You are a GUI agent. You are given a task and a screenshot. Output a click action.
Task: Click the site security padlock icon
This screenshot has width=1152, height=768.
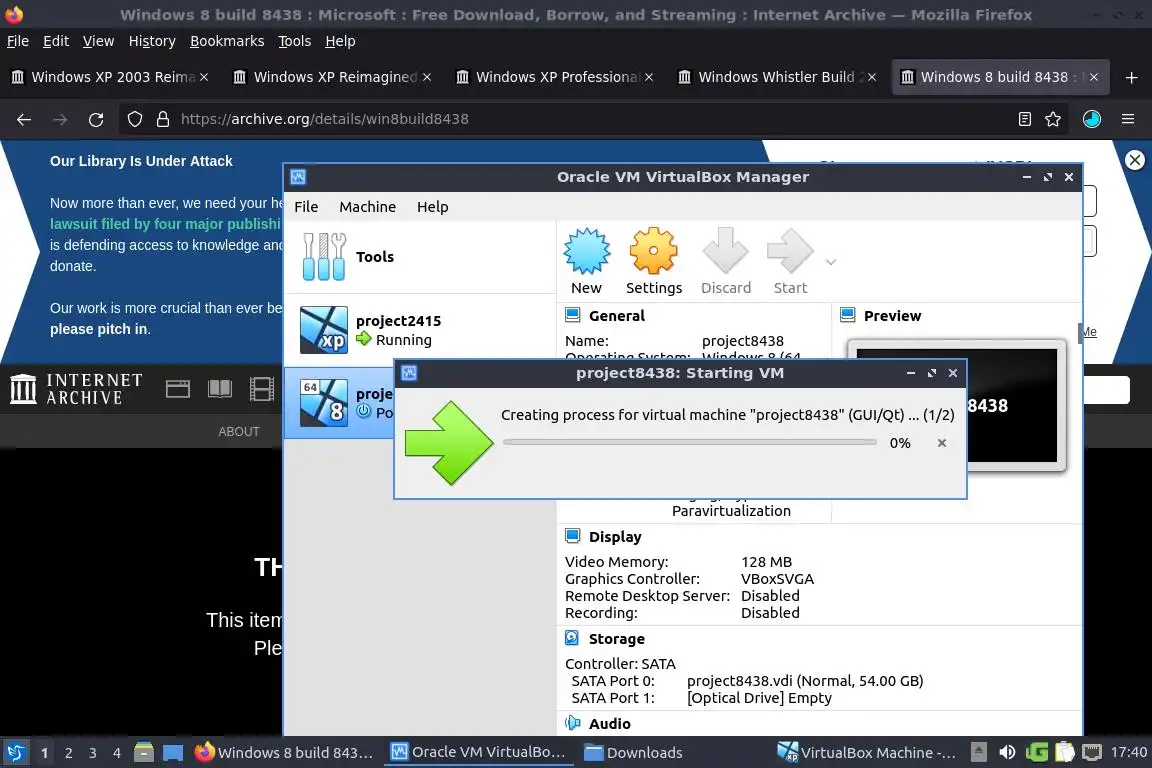[x=163, y=119]
